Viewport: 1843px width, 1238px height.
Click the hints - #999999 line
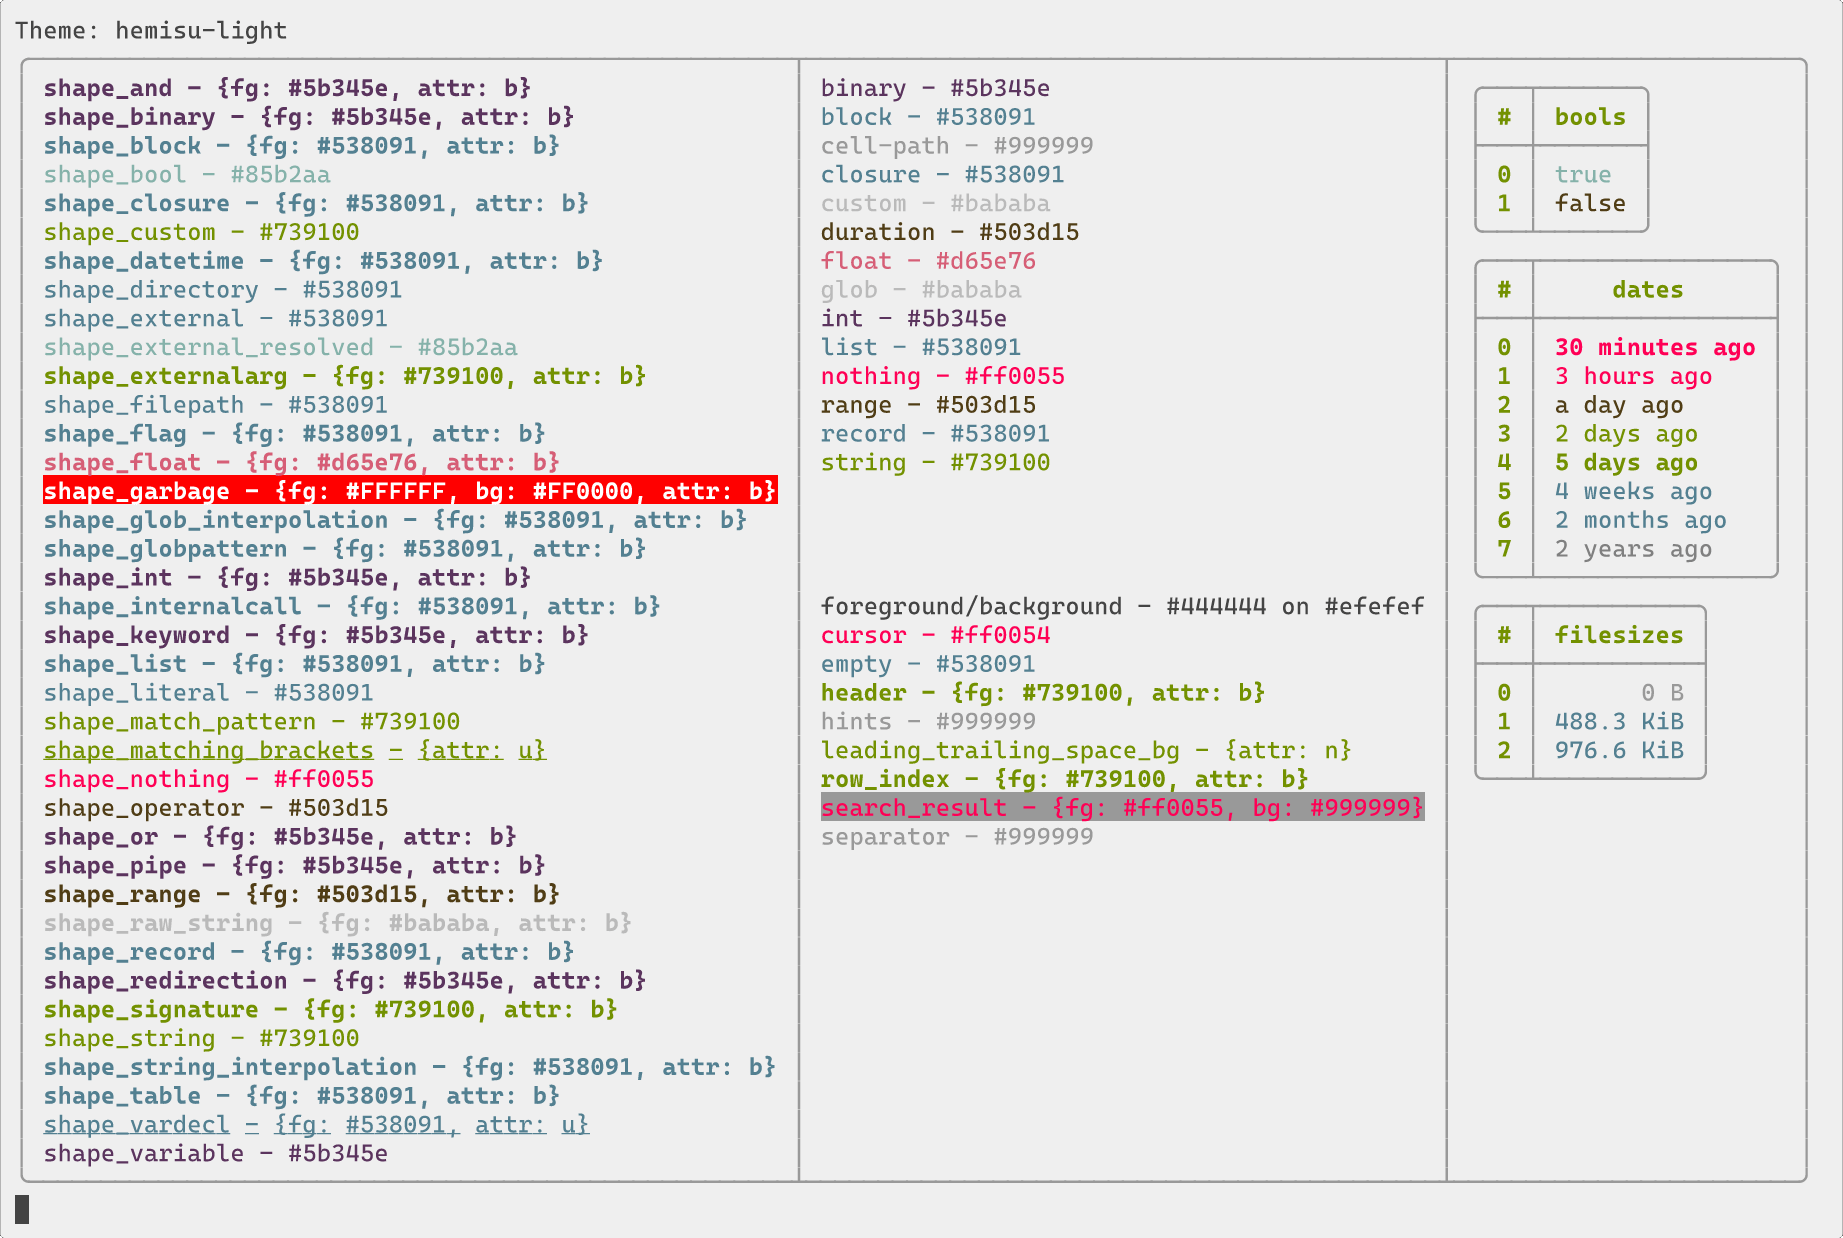(928, 722)
